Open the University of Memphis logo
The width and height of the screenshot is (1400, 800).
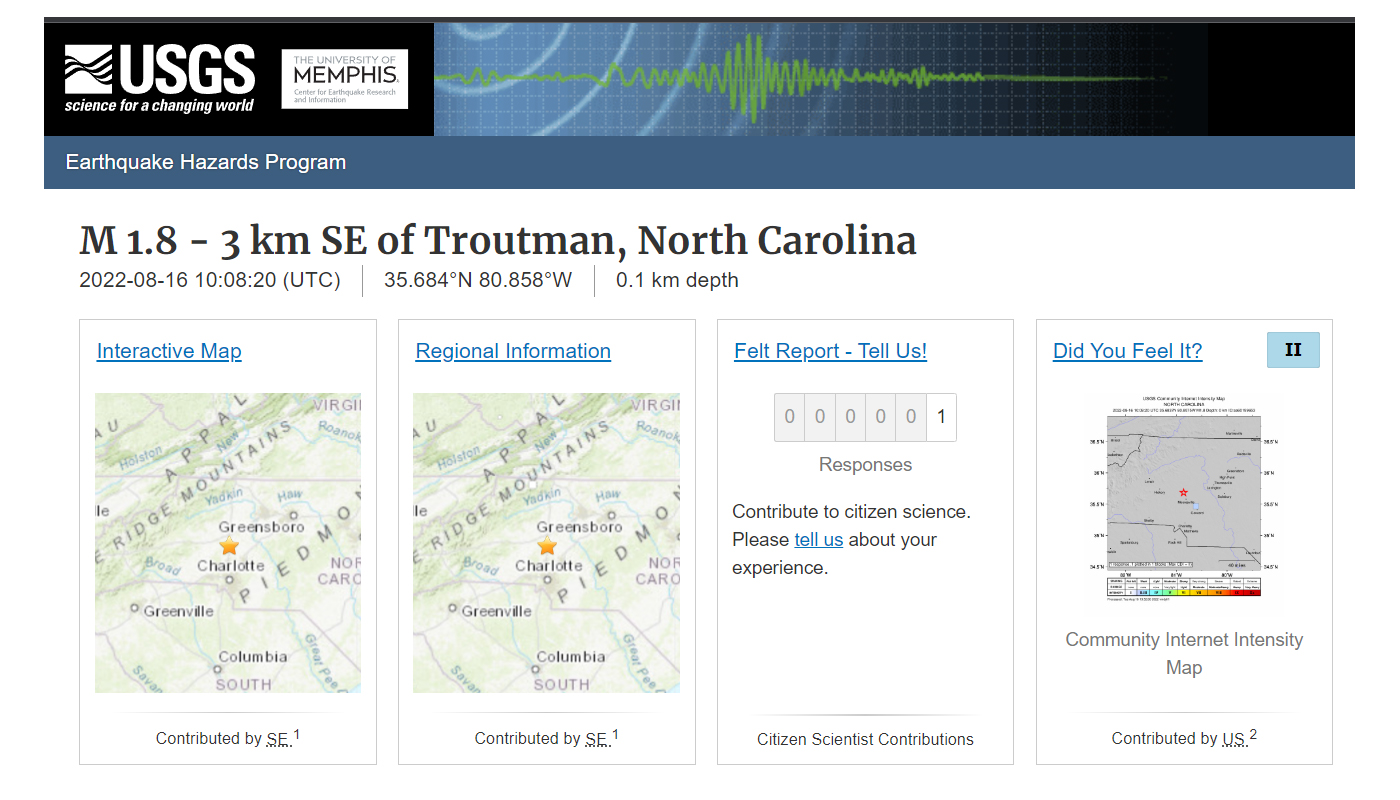click(345, 79)
